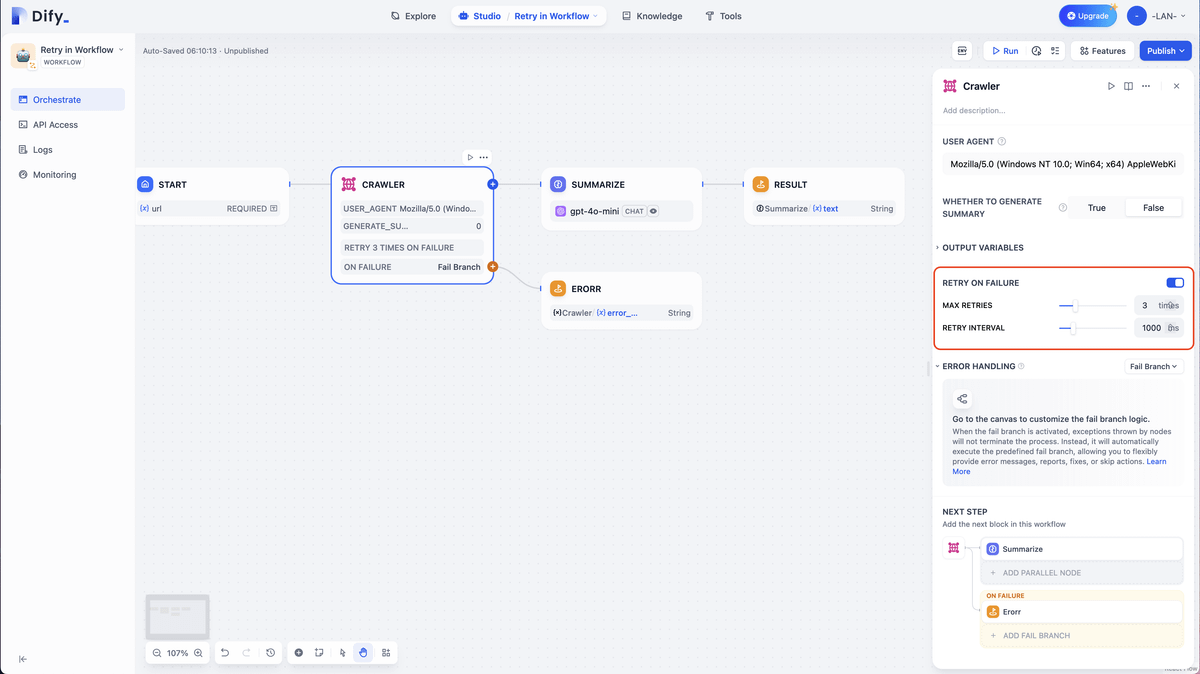Open the Features button
The image size is (1200, 674).
1102,51
